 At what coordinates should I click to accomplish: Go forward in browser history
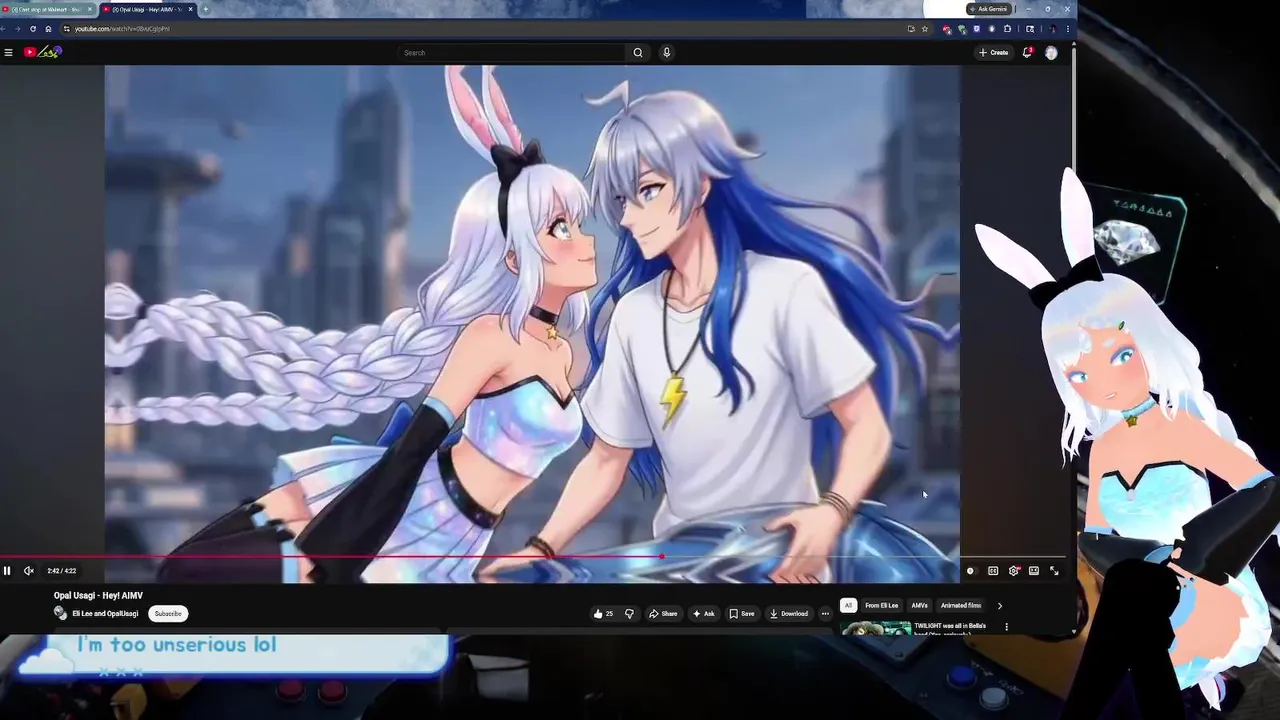tap(17, 29)
